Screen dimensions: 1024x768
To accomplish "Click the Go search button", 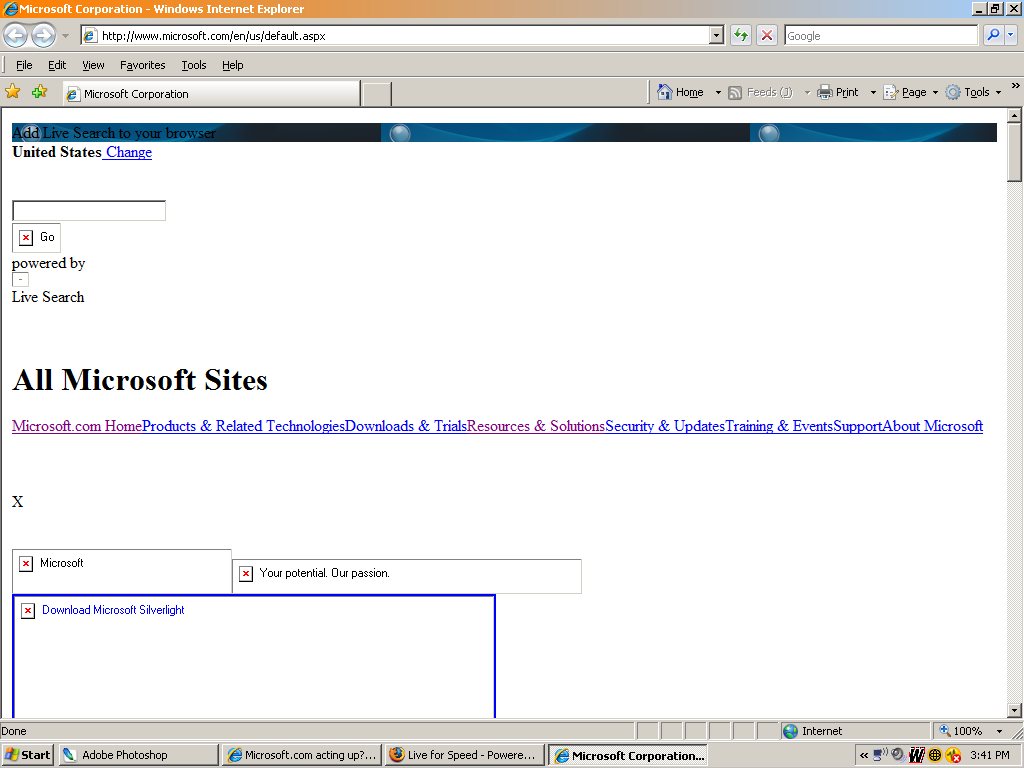I will pyautogui.click(x=37, y=237).
